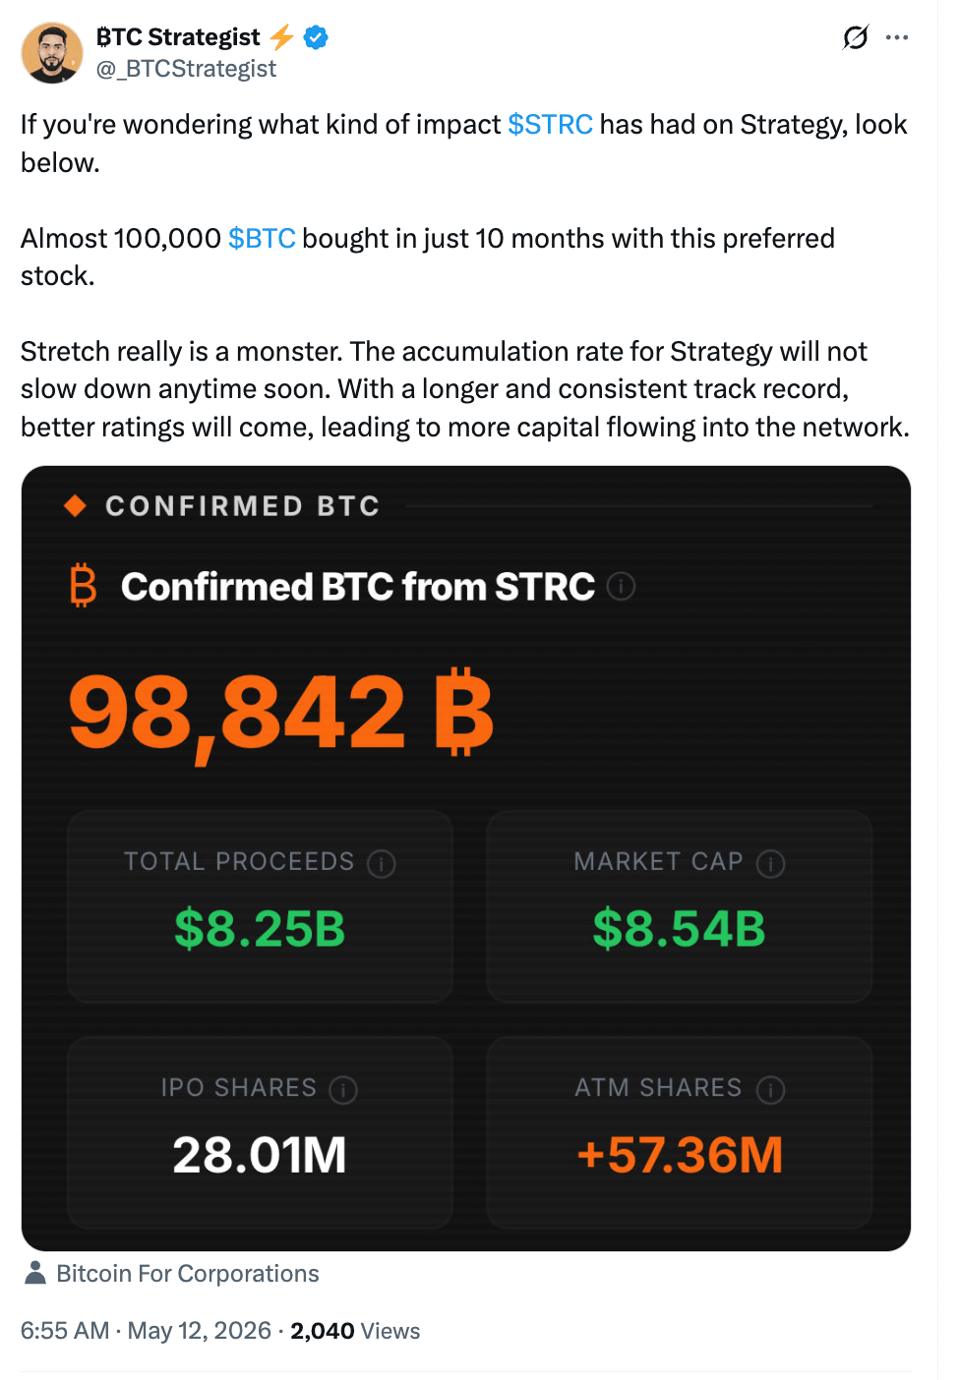Click the 2,040 Views count
This screenshot has width=960, height=1380.
tap(355, 1331)
